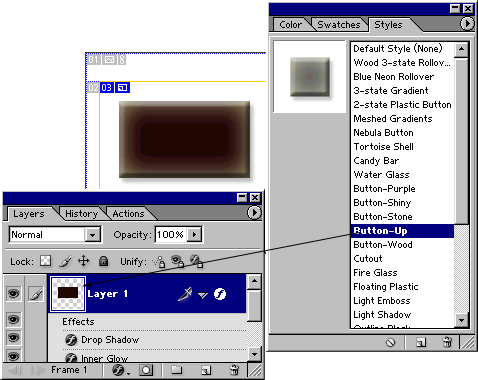Click the Opacity 100% field
Viewport: 478px width, 380px height.
click(171, 235)
